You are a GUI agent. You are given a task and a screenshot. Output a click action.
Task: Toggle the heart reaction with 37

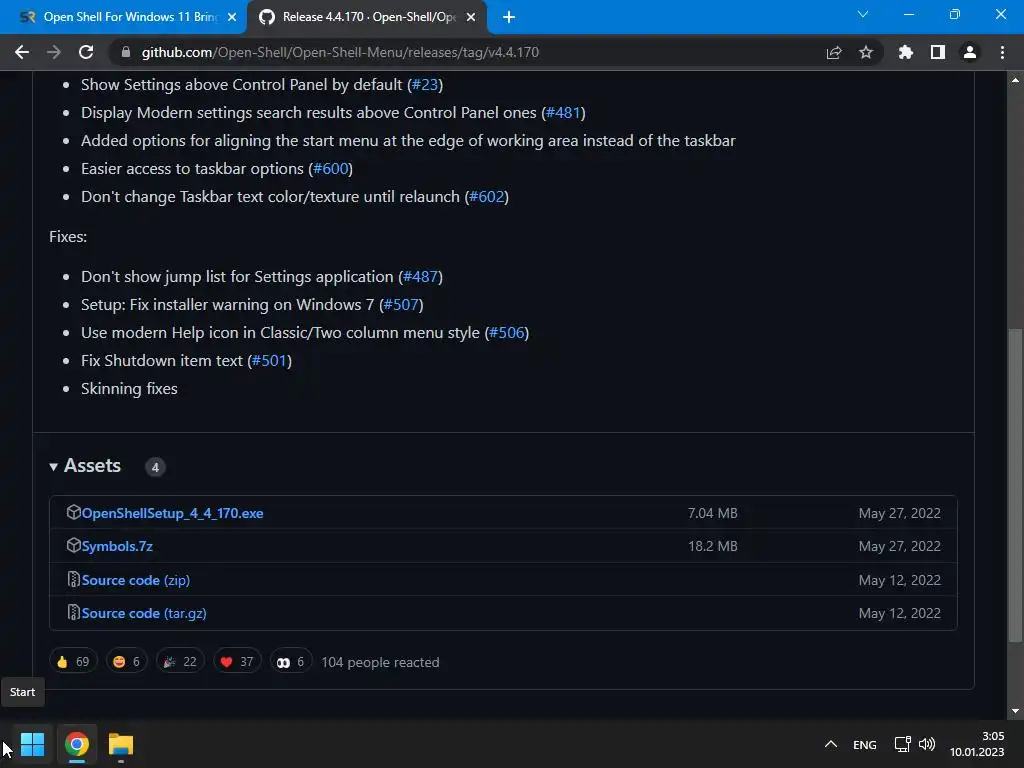(236, 662)
